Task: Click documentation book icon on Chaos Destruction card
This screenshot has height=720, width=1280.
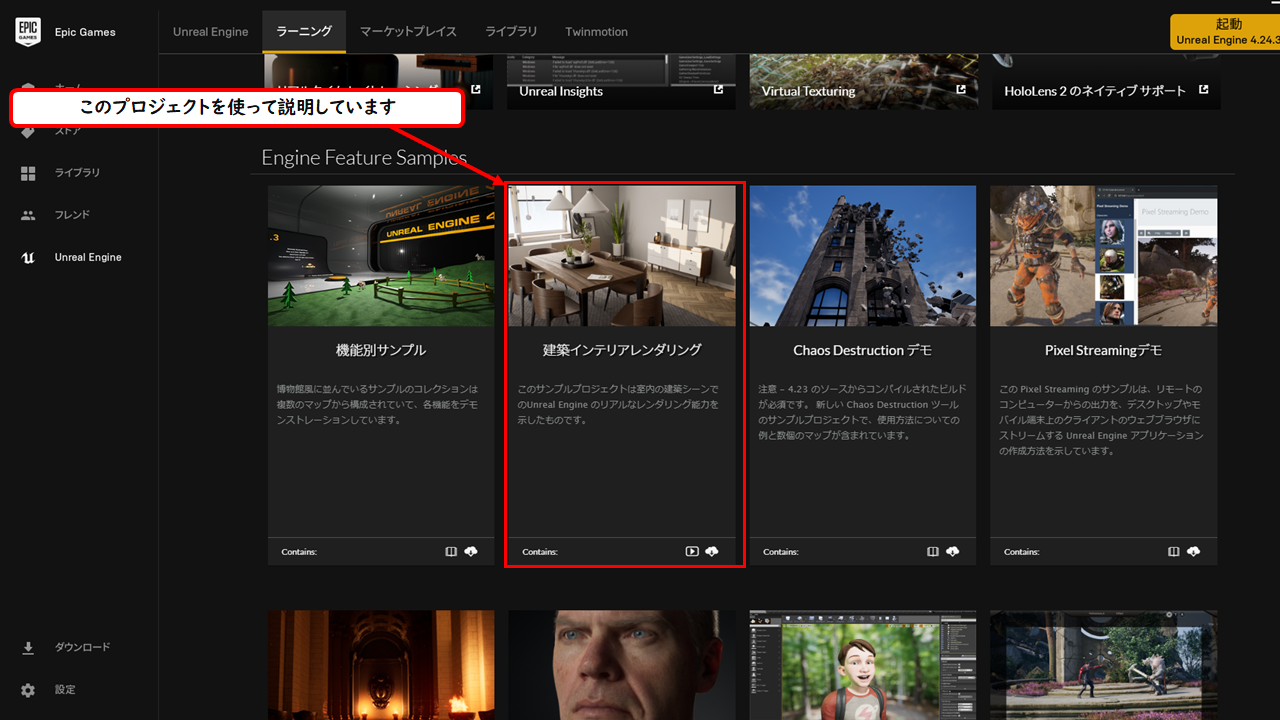Action: [933, 551]
